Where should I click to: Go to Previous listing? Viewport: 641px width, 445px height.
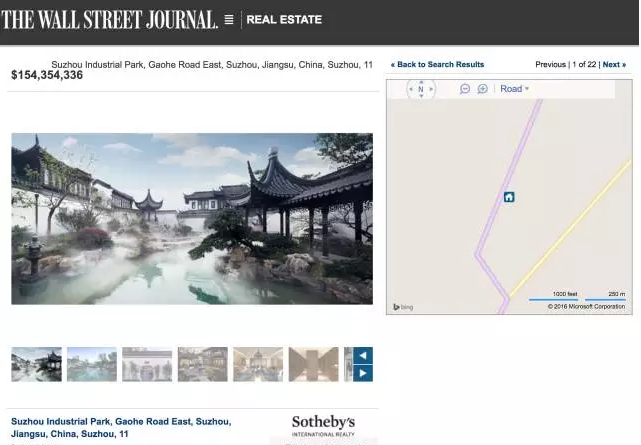click(x=550, y=65)
